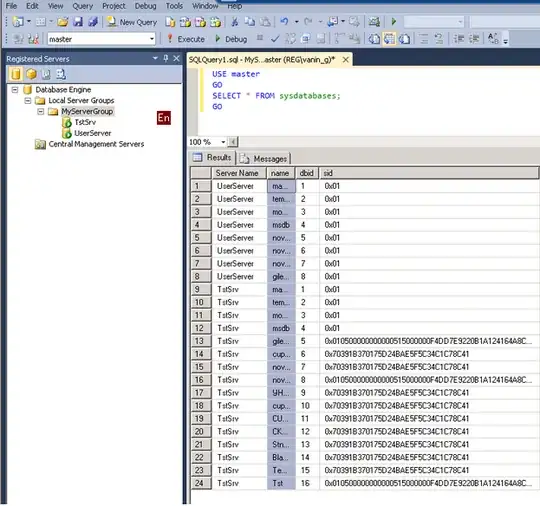Image resolution: width=540 pixels, height=506 pixels.
Task: Click the Debug button
Action: point(231,39)
